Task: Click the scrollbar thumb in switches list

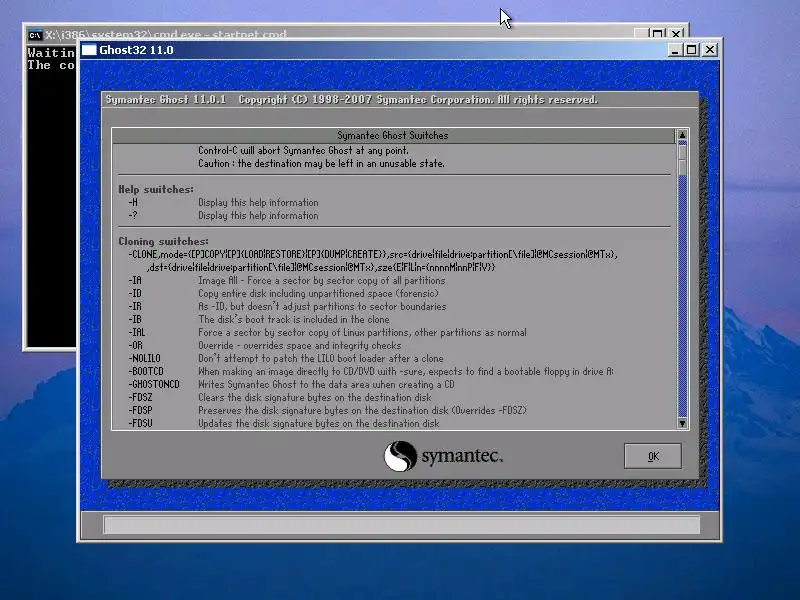Action: 682,159
